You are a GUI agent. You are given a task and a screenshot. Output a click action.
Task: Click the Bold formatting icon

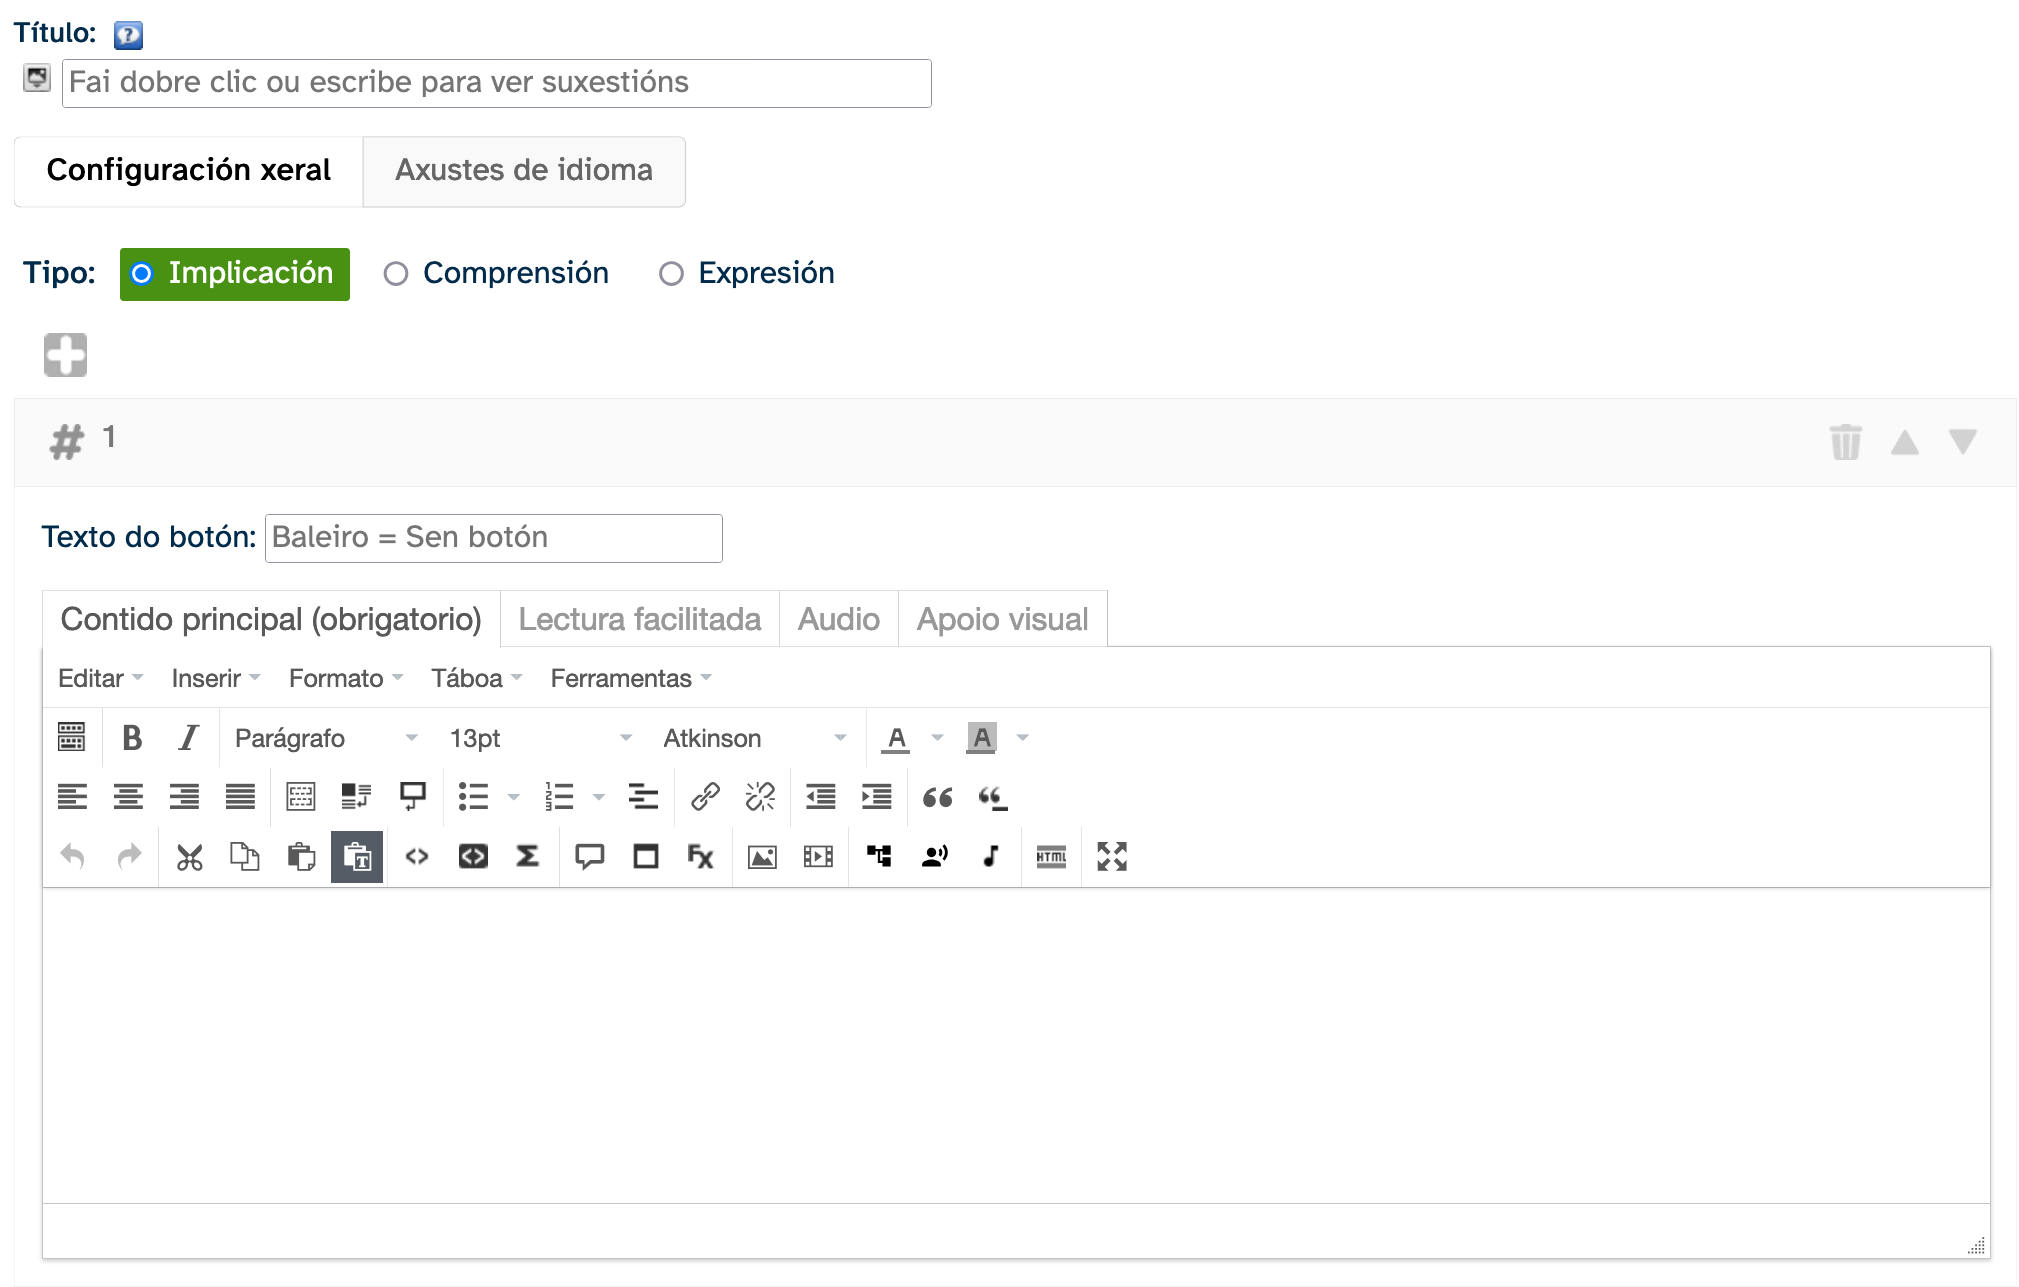point(131,738)
